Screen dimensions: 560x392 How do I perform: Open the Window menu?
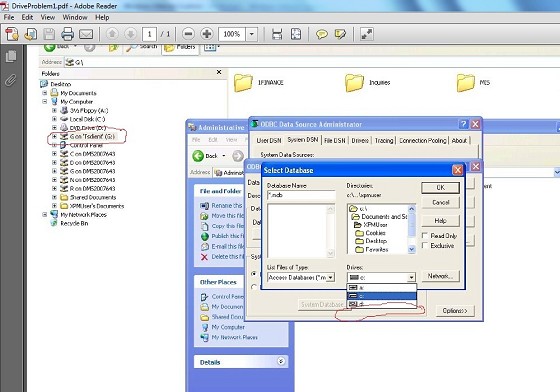point(75,17)
